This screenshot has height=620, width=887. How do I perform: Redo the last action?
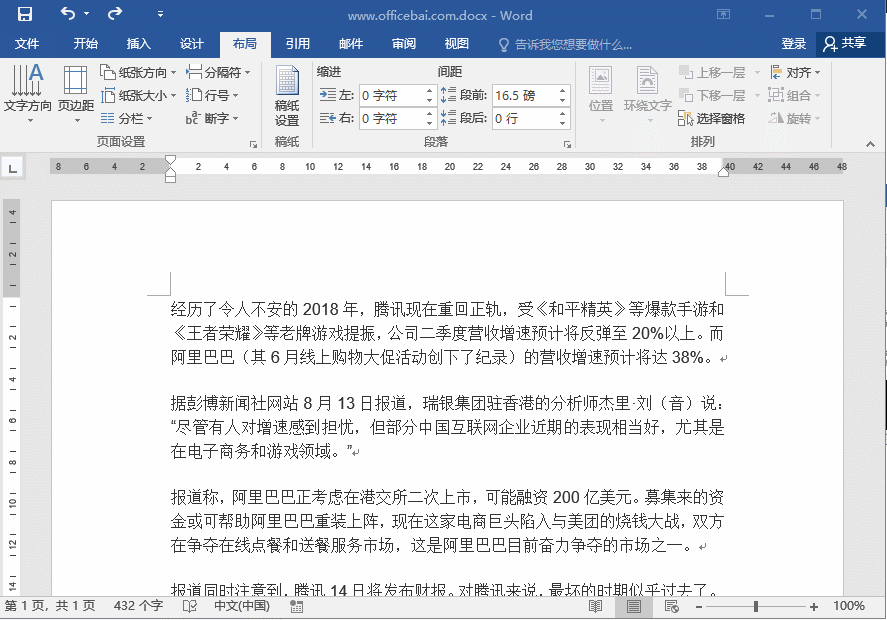point(115,14)
